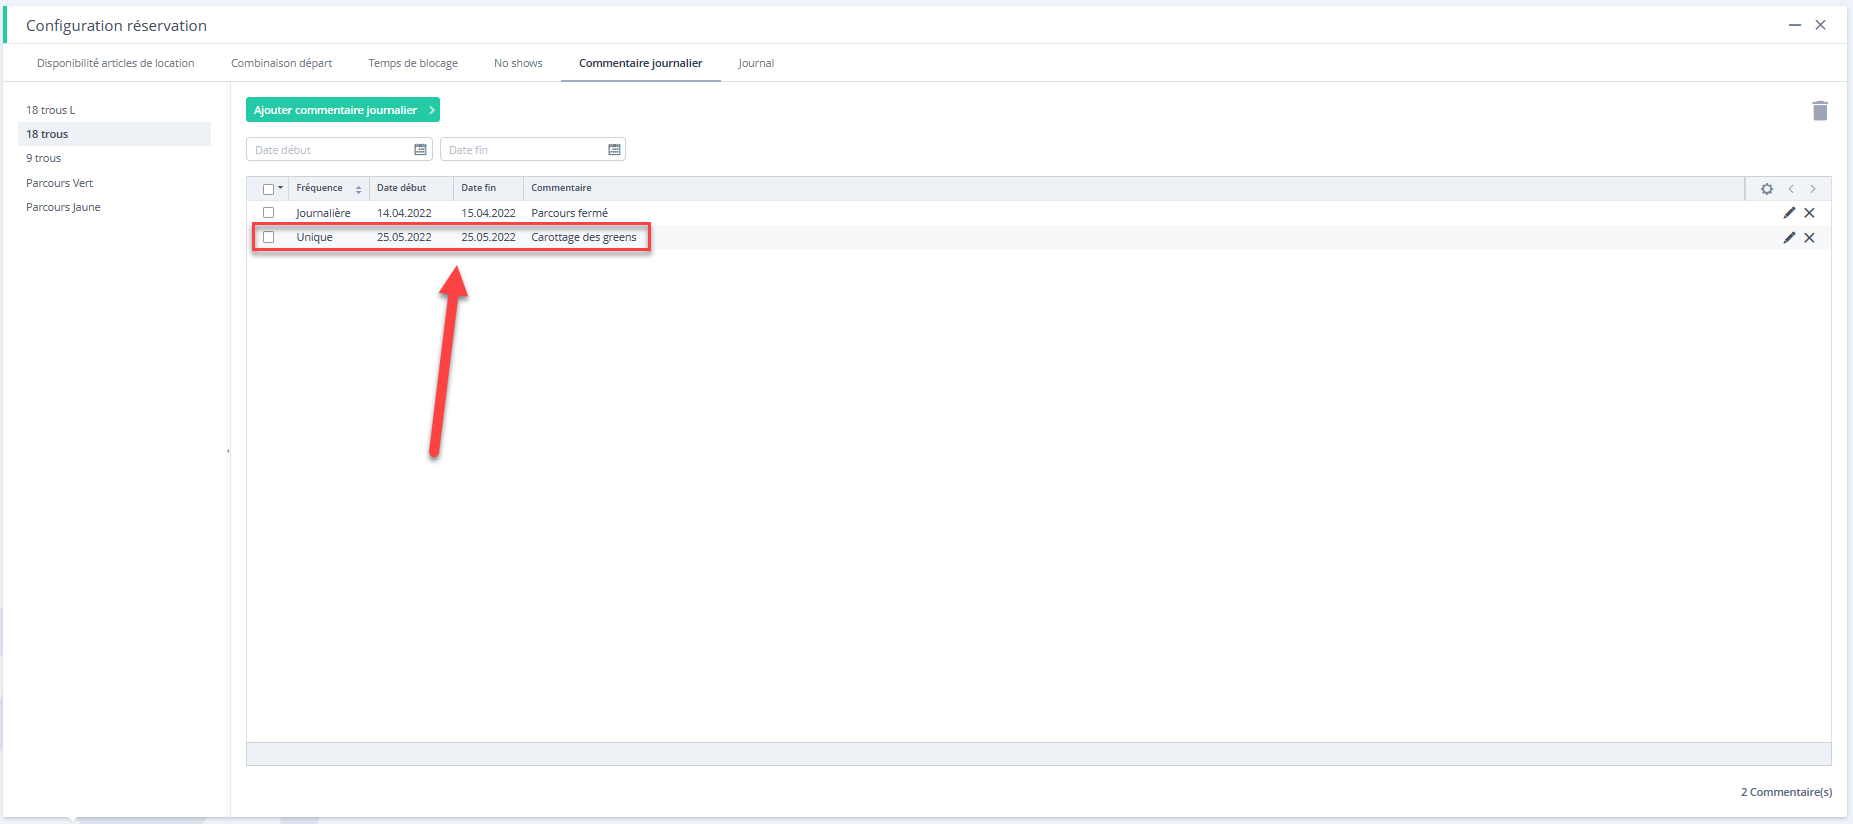Open the Disponibilité articles de location tab
Image resolution: width=1853 pixels, height=824 pixels.
tap(116, 63)
